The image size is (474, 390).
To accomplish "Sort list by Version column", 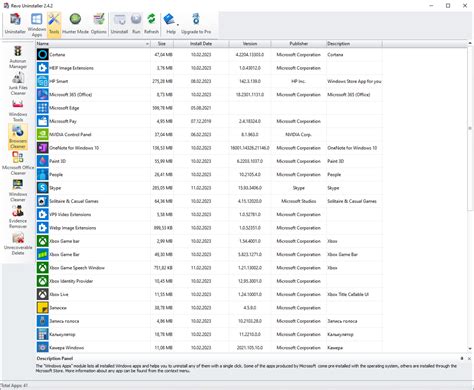I will 250,44.
